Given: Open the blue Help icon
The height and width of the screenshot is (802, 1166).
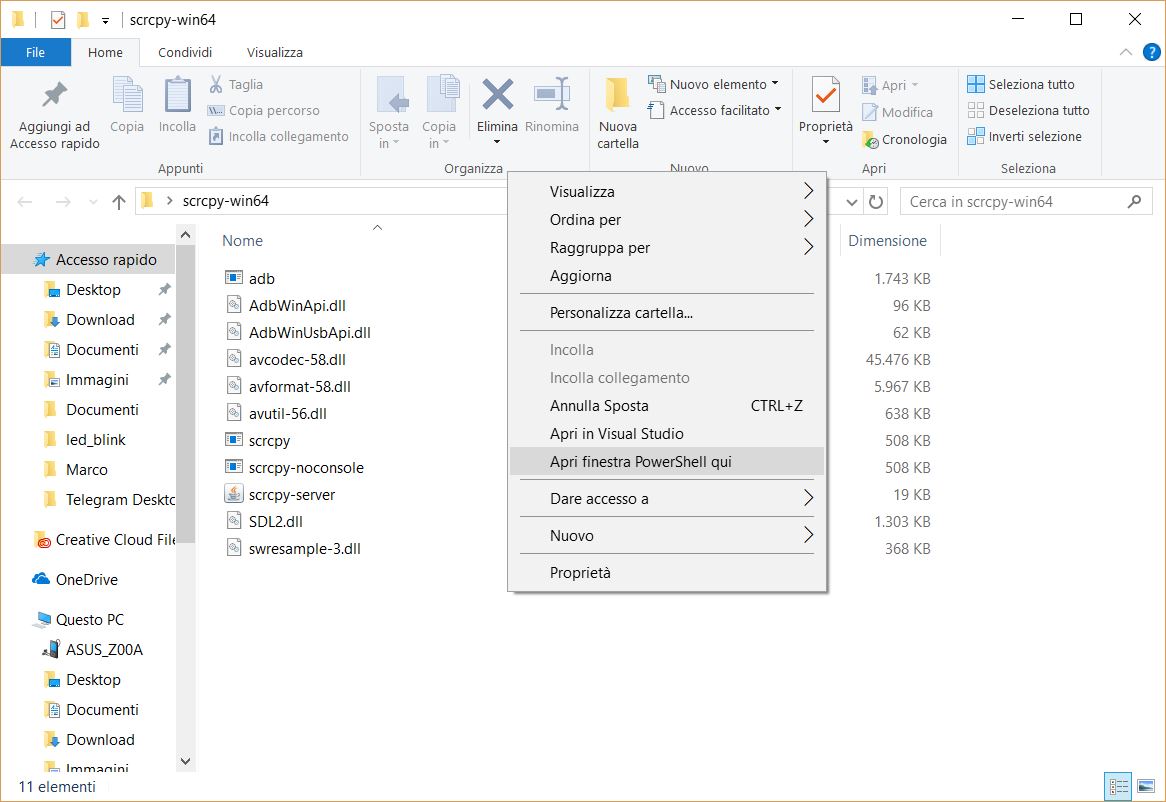Looking at the screenshot, I should tap(1151, 52).
